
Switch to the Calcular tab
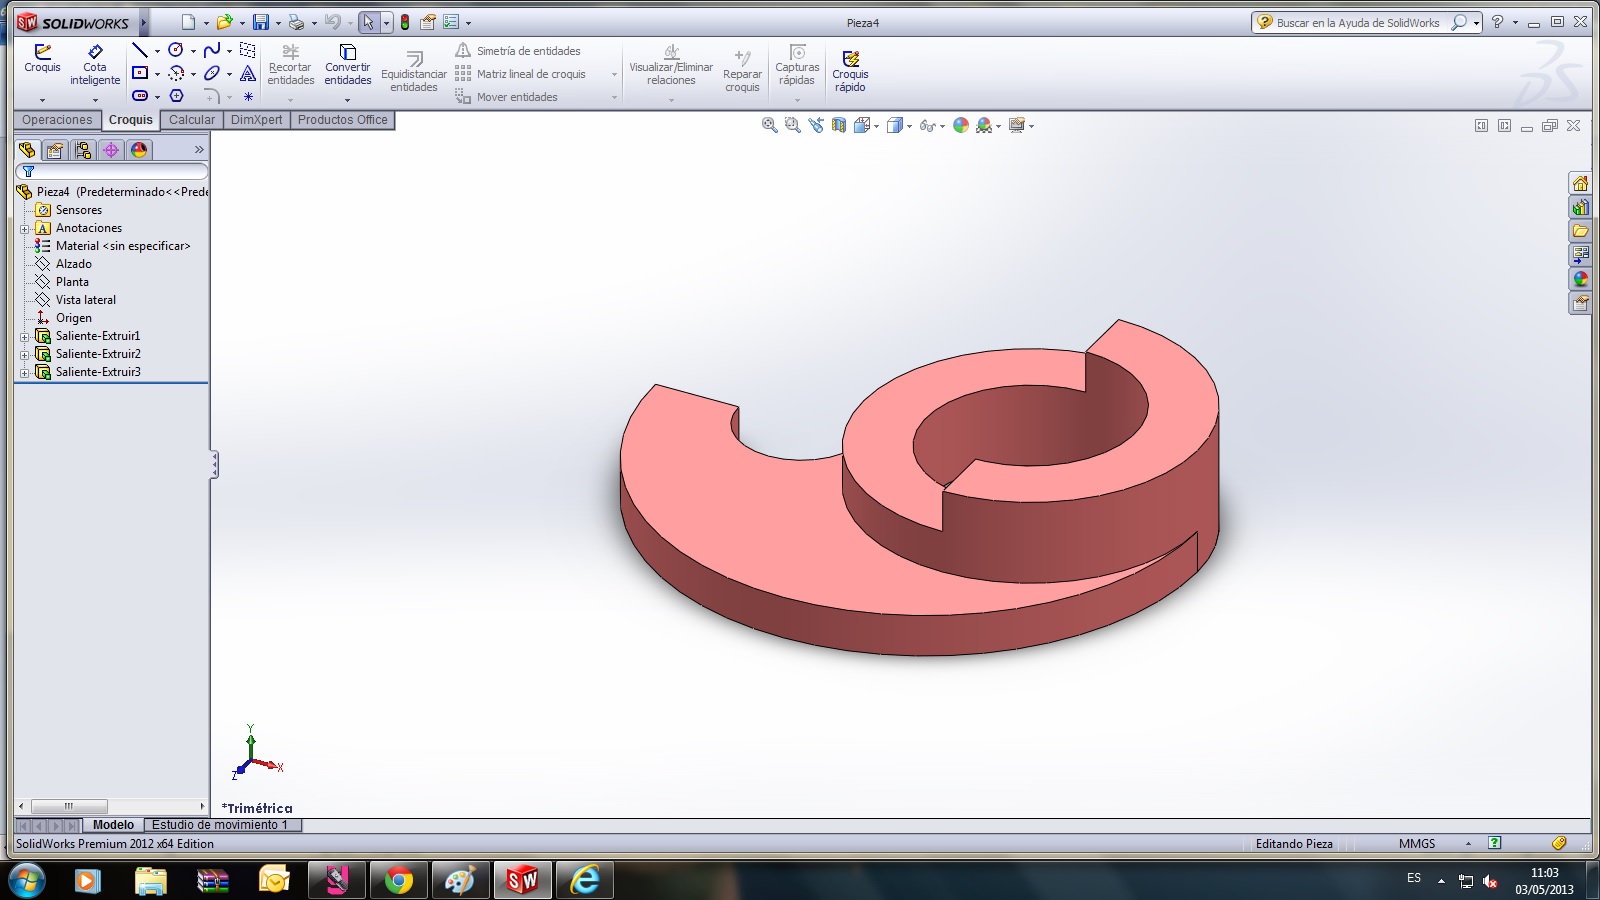coord(192,120)
